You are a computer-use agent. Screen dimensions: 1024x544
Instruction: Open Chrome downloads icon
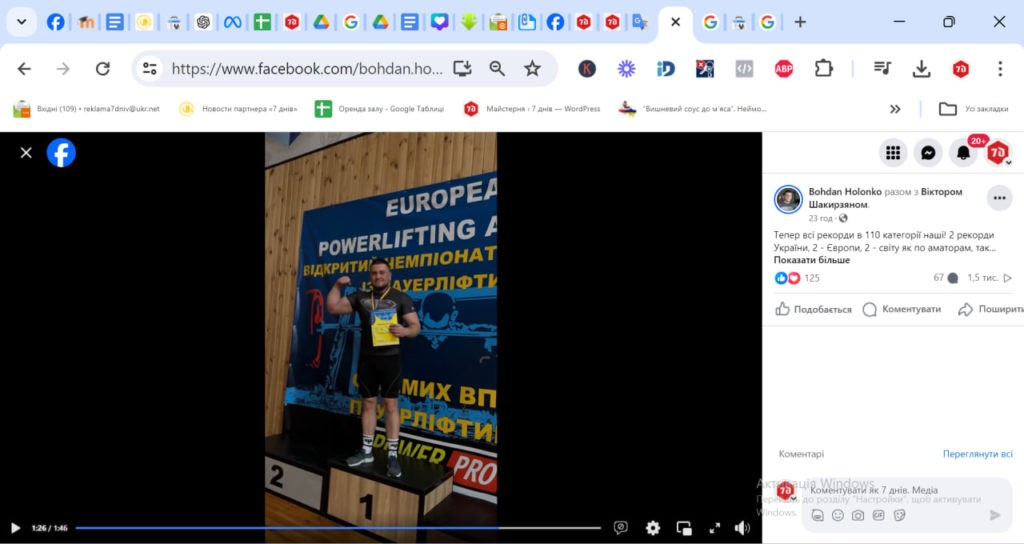pos(921,69)
